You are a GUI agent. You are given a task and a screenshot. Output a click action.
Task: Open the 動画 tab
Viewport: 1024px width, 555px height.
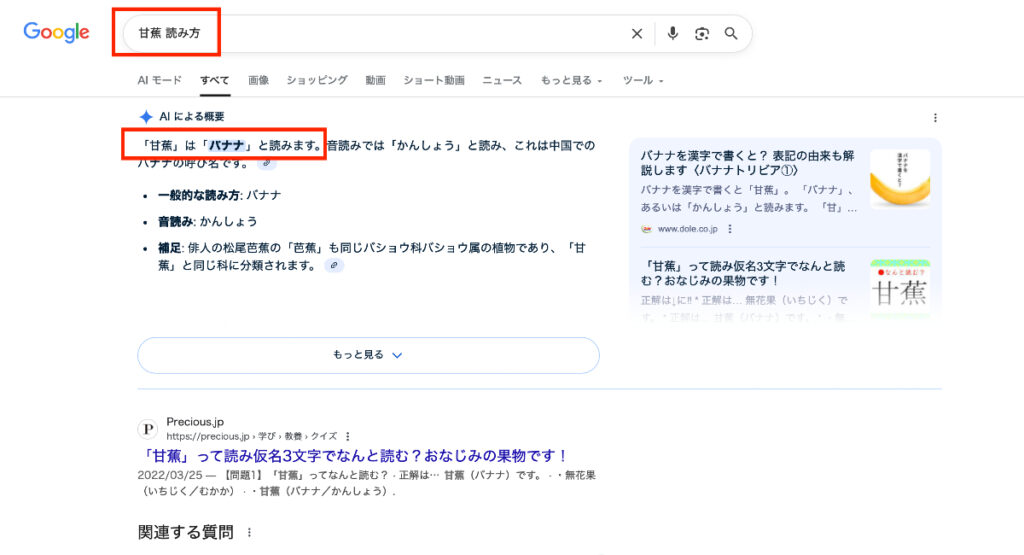(375, 80)
